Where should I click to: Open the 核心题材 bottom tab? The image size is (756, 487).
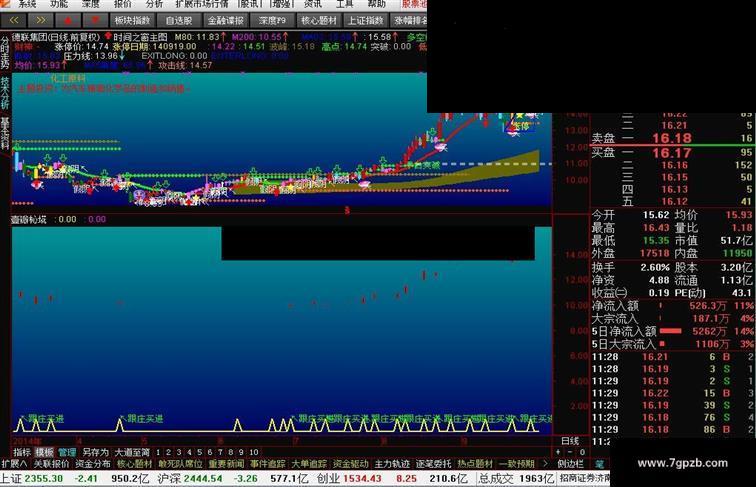coord(135,464)
